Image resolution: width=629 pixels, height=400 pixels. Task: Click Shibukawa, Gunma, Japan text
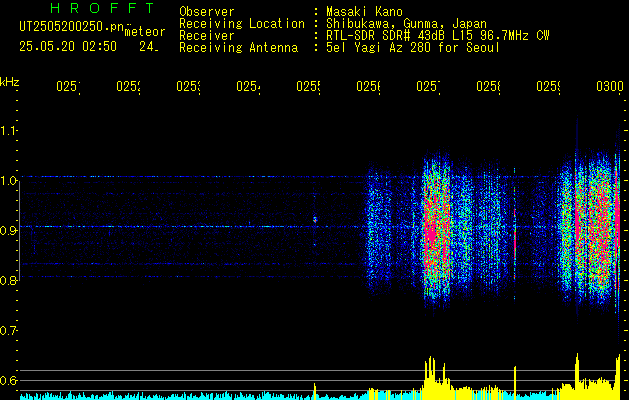click(x=406, y=24)
